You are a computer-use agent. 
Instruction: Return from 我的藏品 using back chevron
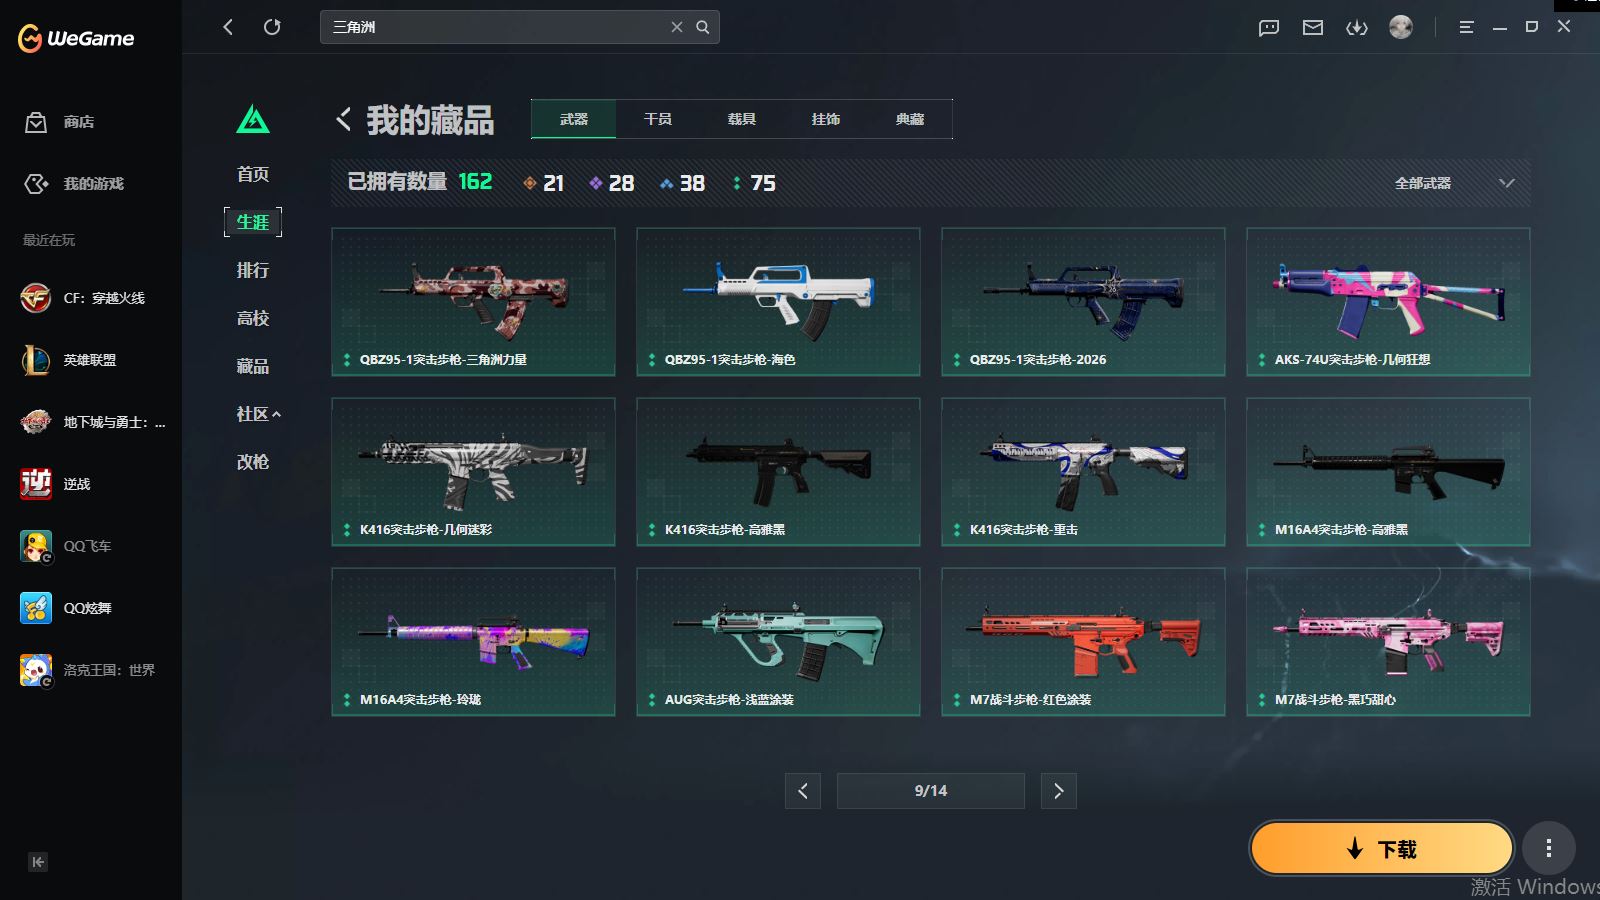pyautogui.click(x=343, y=120)
